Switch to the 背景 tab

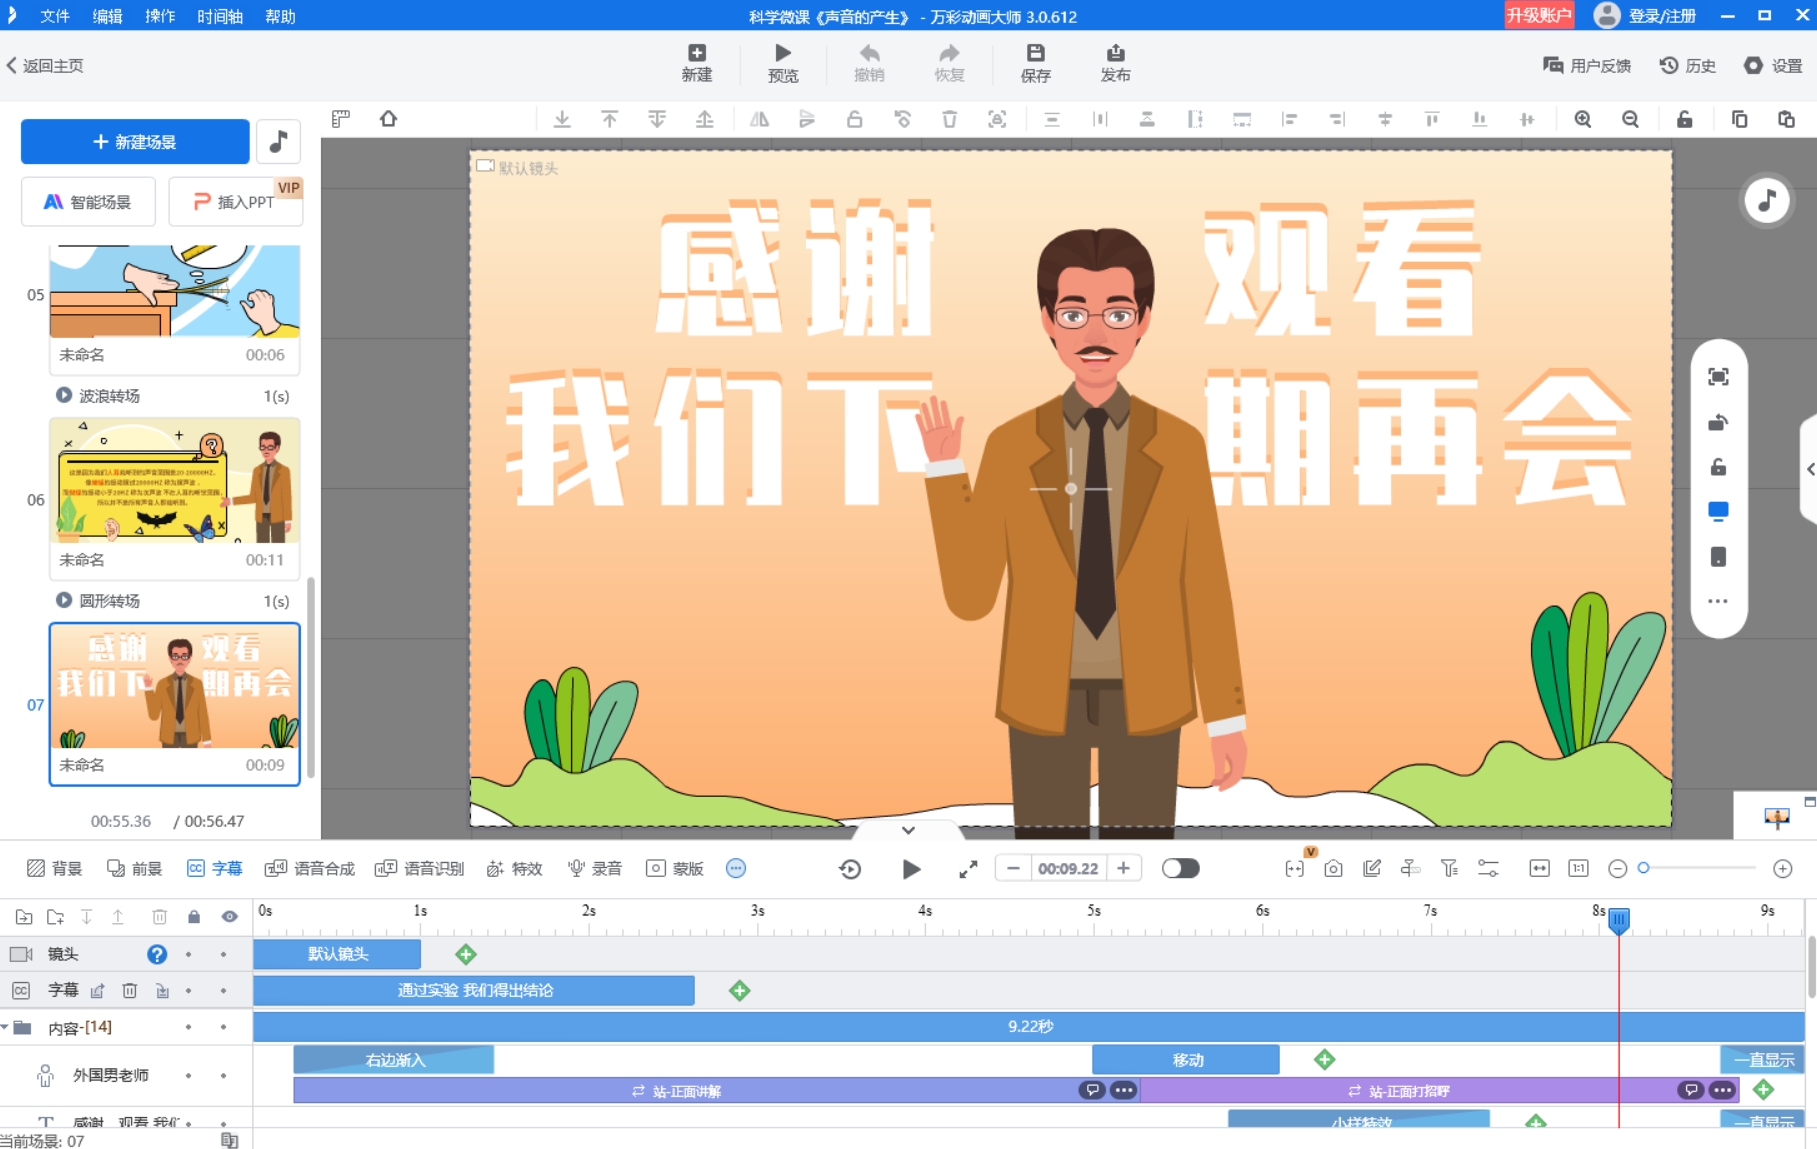pyautogui.click(x=54, y=868)
